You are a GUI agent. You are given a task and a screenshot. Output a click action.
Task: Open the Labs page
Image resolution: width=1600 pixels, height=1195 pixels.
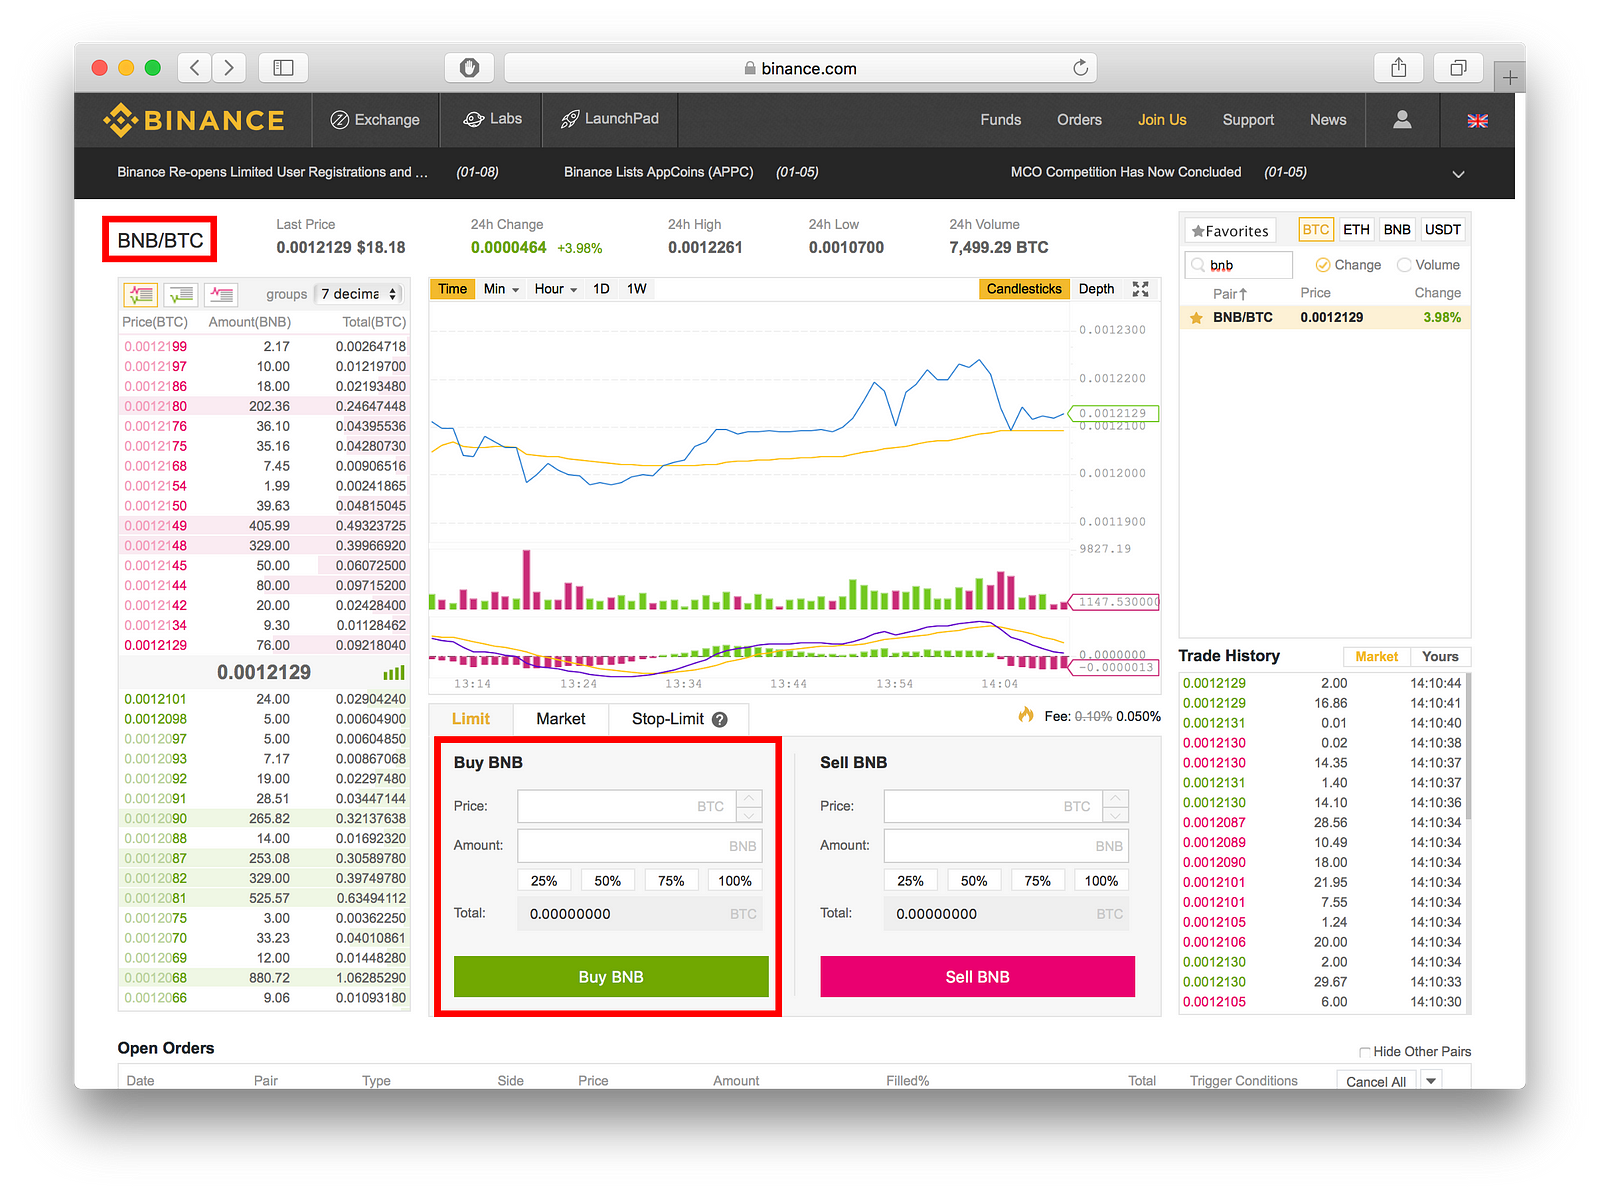(492, 119)
